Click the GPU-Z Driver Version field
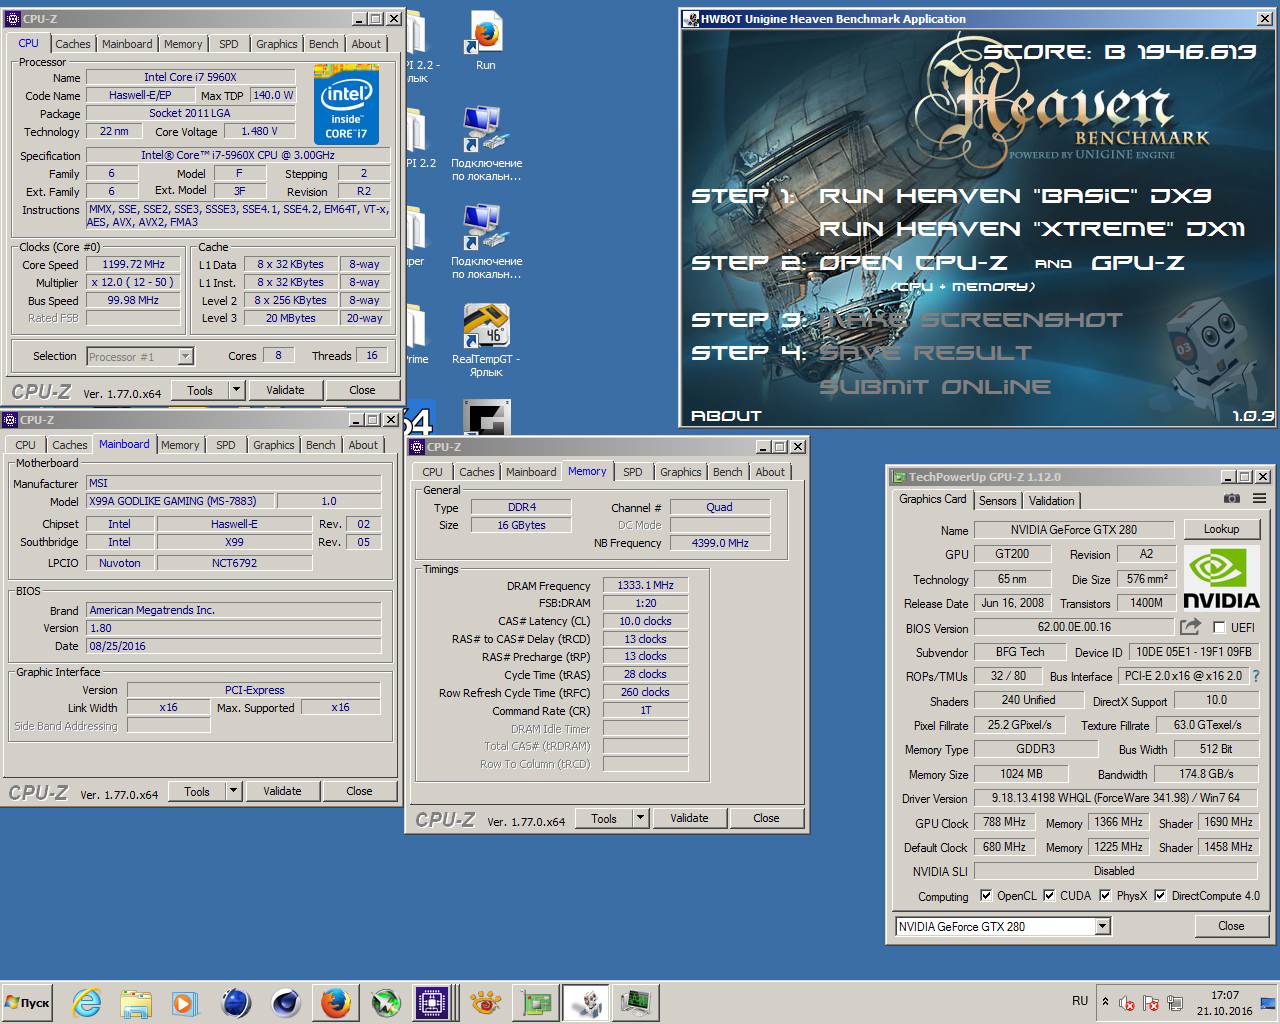The height and width of the screenshot is (1024, 1280). [1115, 798]
